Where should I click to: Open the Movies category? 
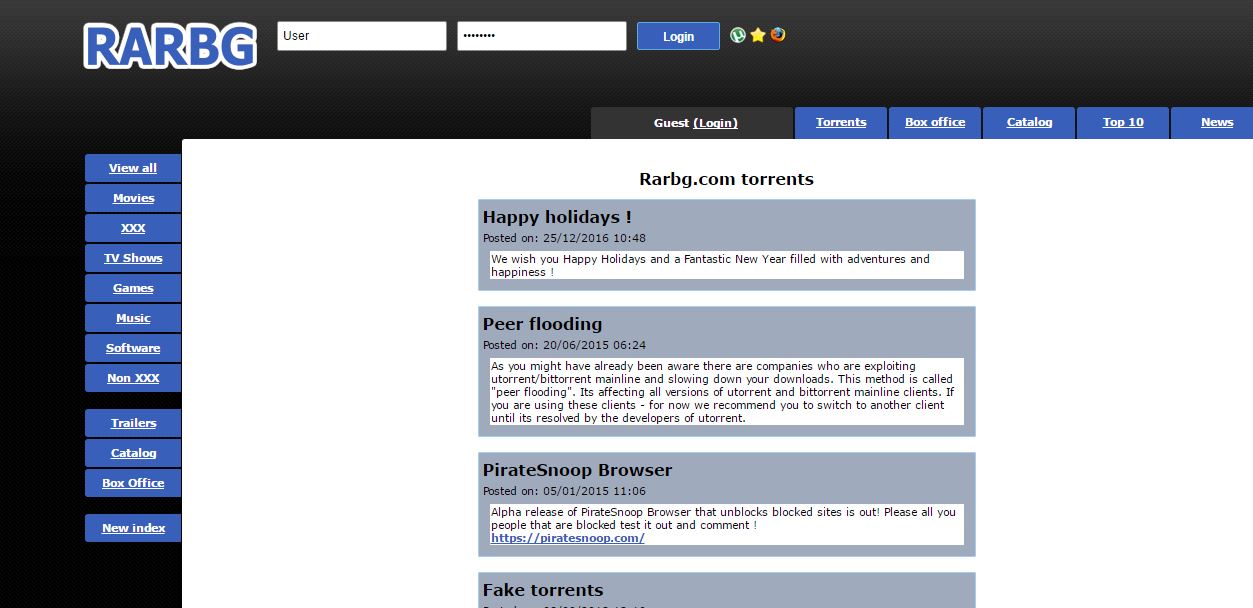pyautogui.click(x=133, y=198)
